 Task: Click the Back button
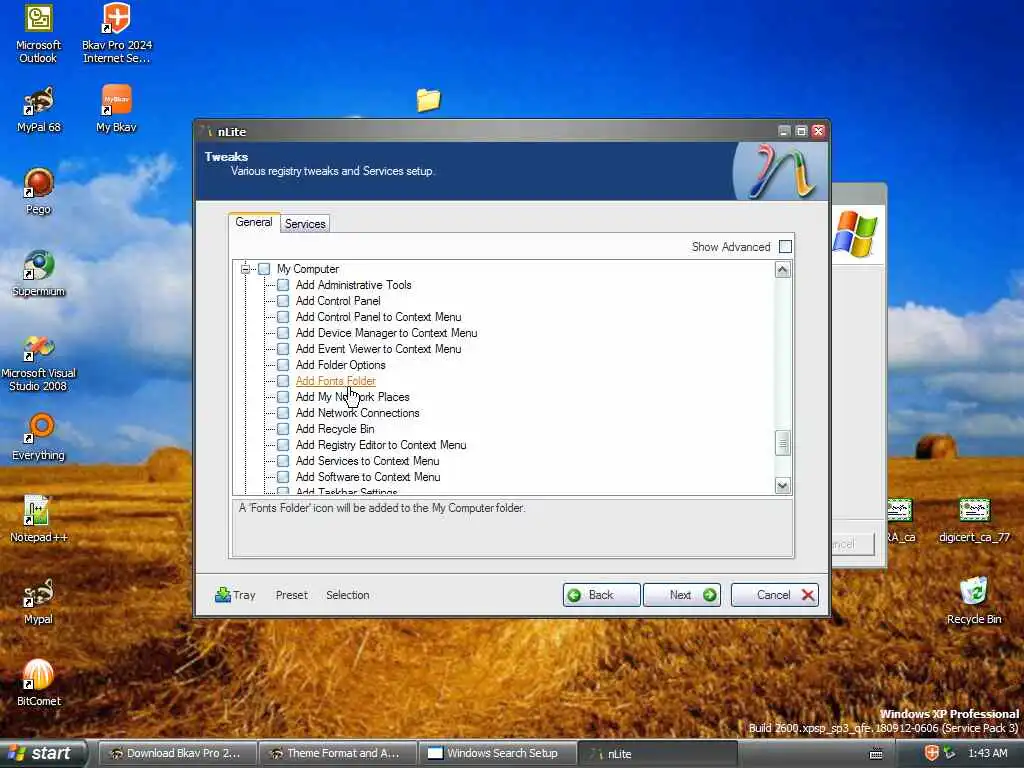point(601,595)
